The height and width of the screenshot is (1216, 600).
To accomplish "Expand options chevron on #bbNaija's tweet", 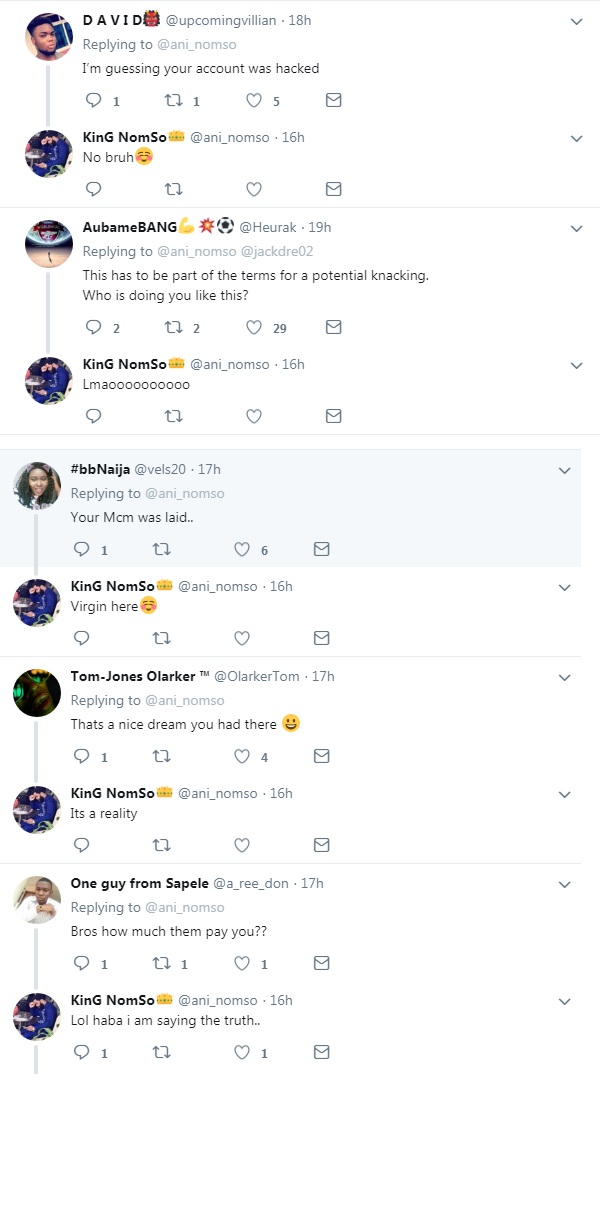I will [x=564, y=470].
